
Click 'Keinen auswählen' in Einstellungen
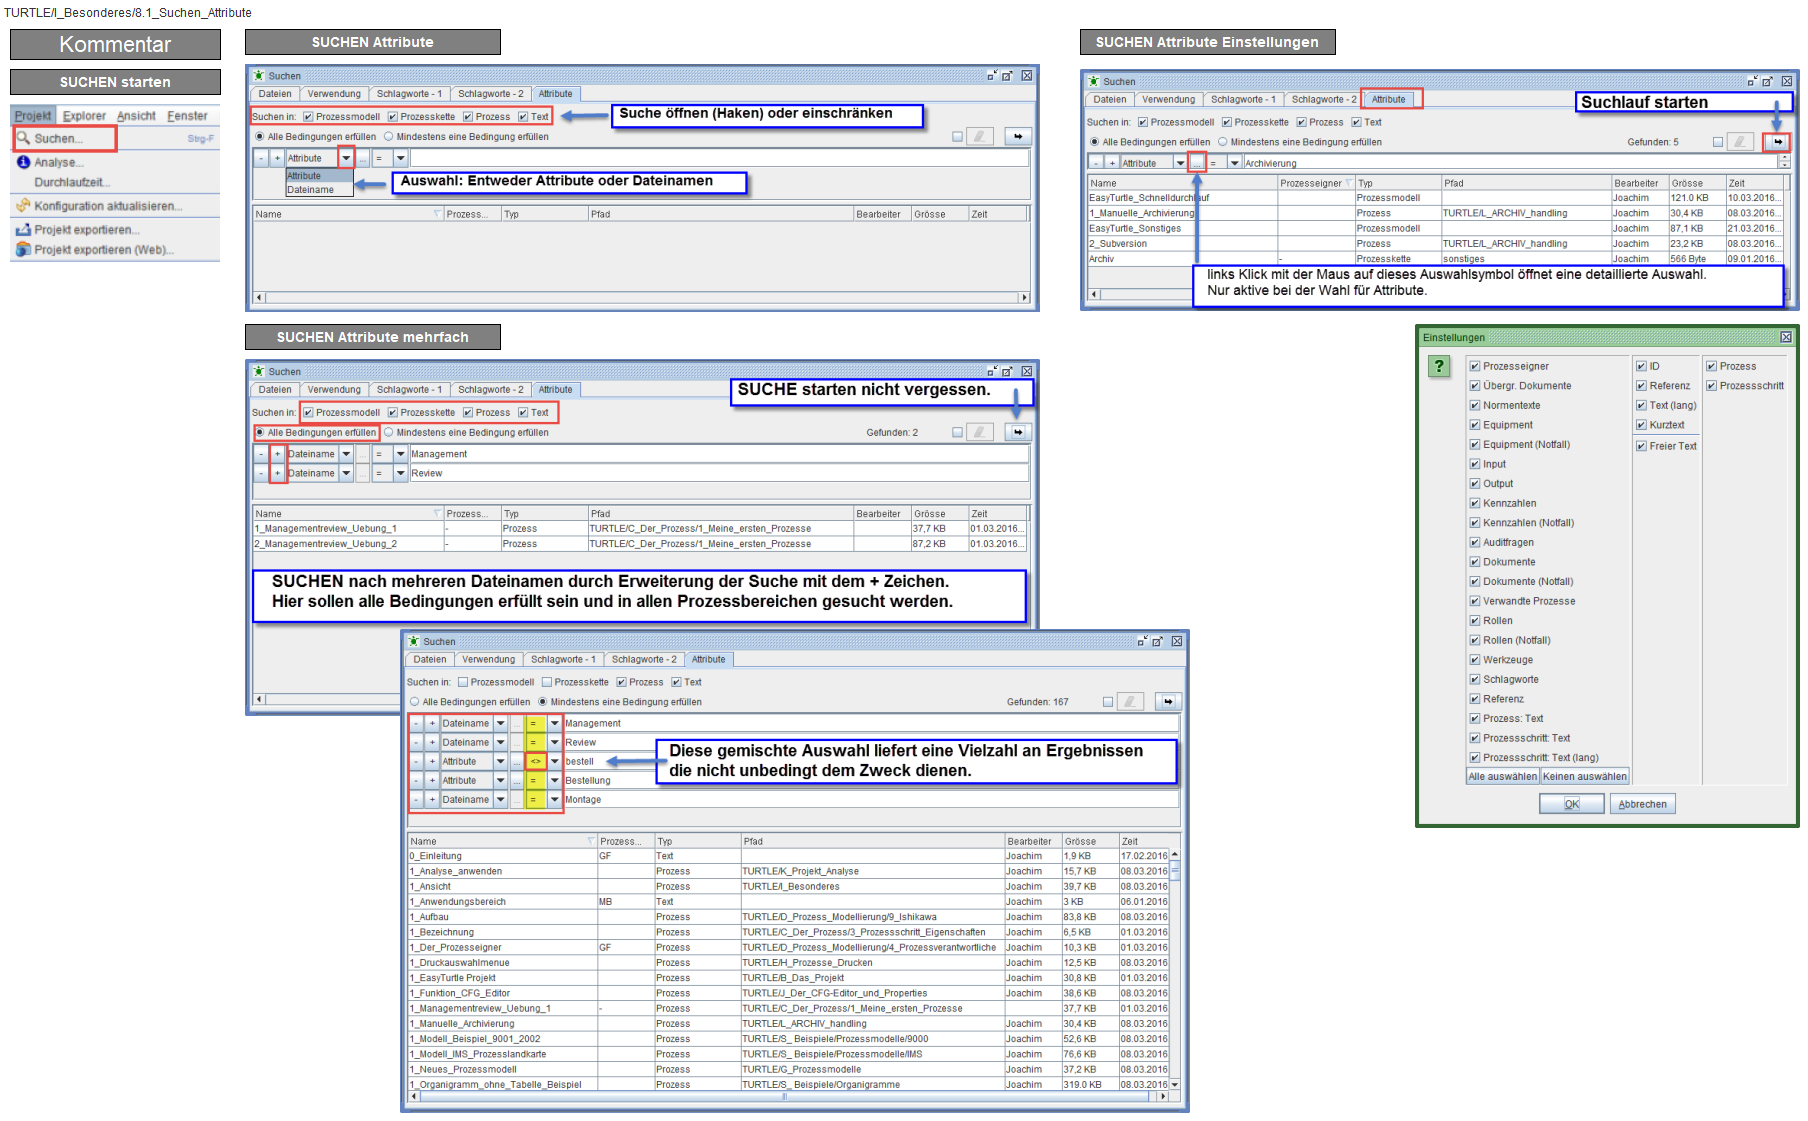pos(1584,776)
